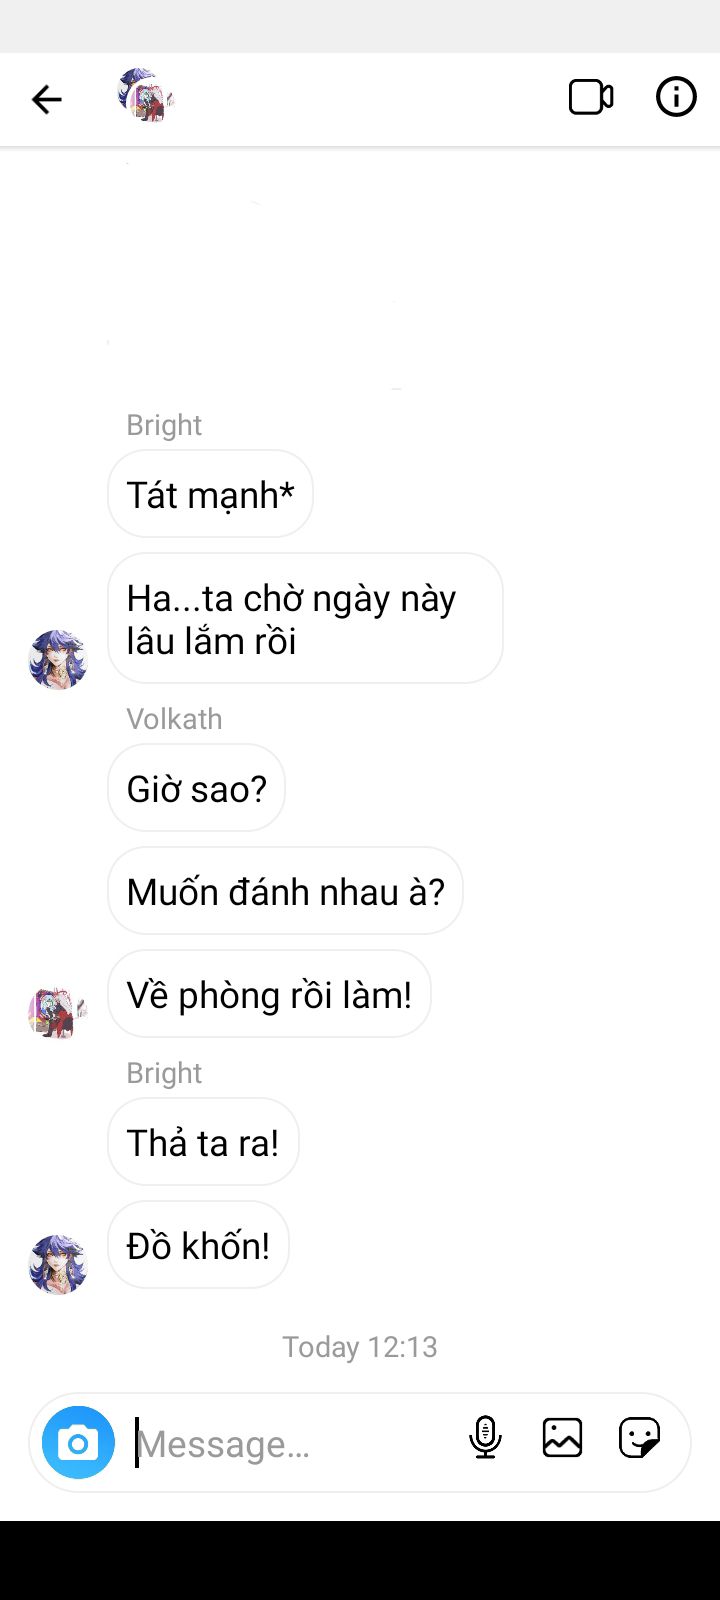Screen dimensions: 720x1600
Task: Tap the "Đồ khốn!" message bubble
Action: [x=198, y=1245]
